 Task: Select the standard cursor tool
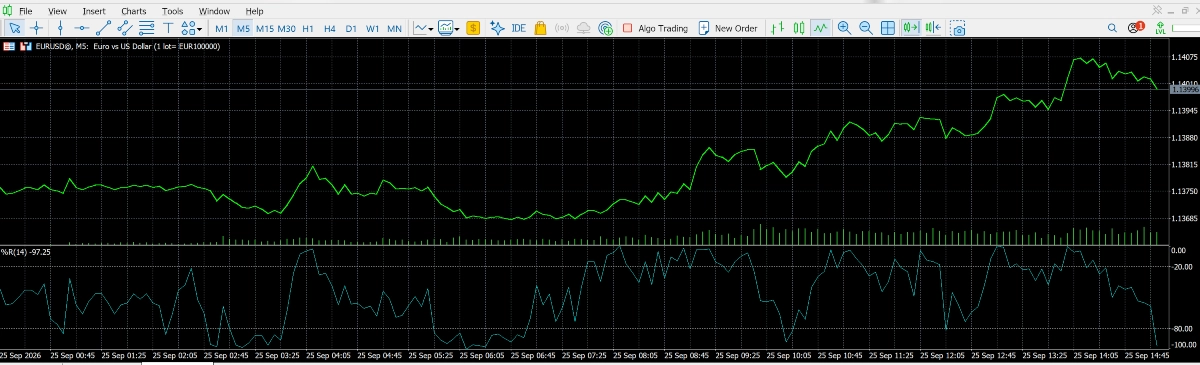tap(14, 28)
